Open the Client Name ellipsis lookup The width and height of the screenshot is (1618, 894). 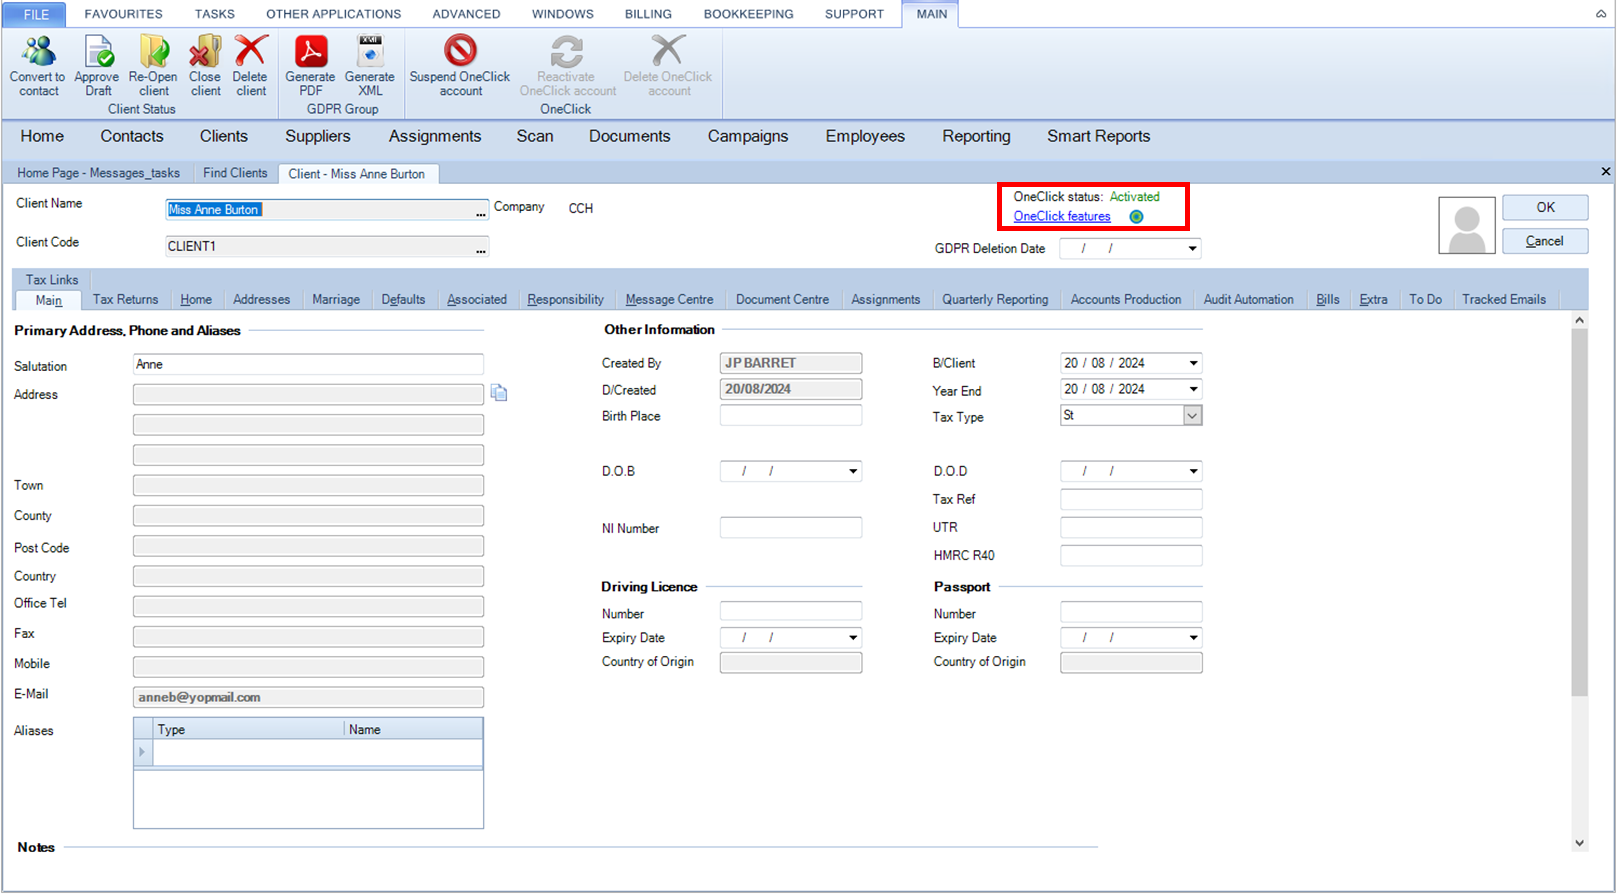[481, 211]
